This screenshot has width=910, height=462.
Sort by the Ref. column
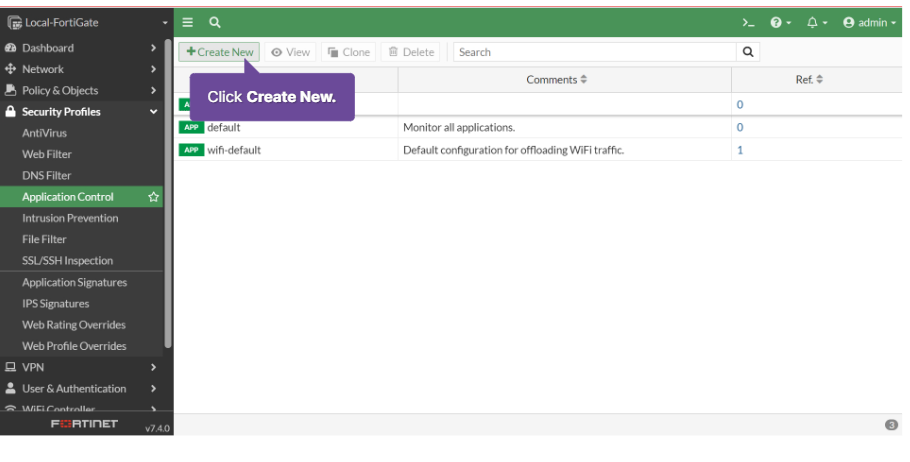tap(809, 80)
